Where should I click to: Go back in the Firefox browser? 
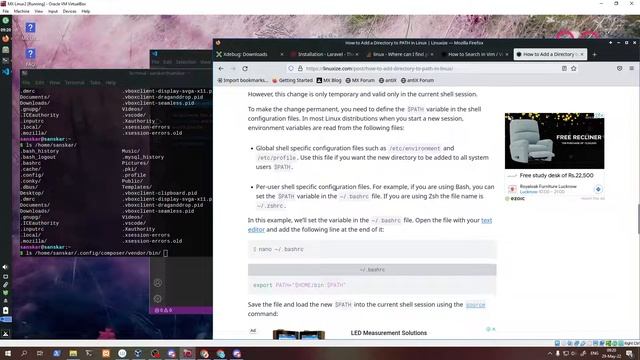[221, 69]
